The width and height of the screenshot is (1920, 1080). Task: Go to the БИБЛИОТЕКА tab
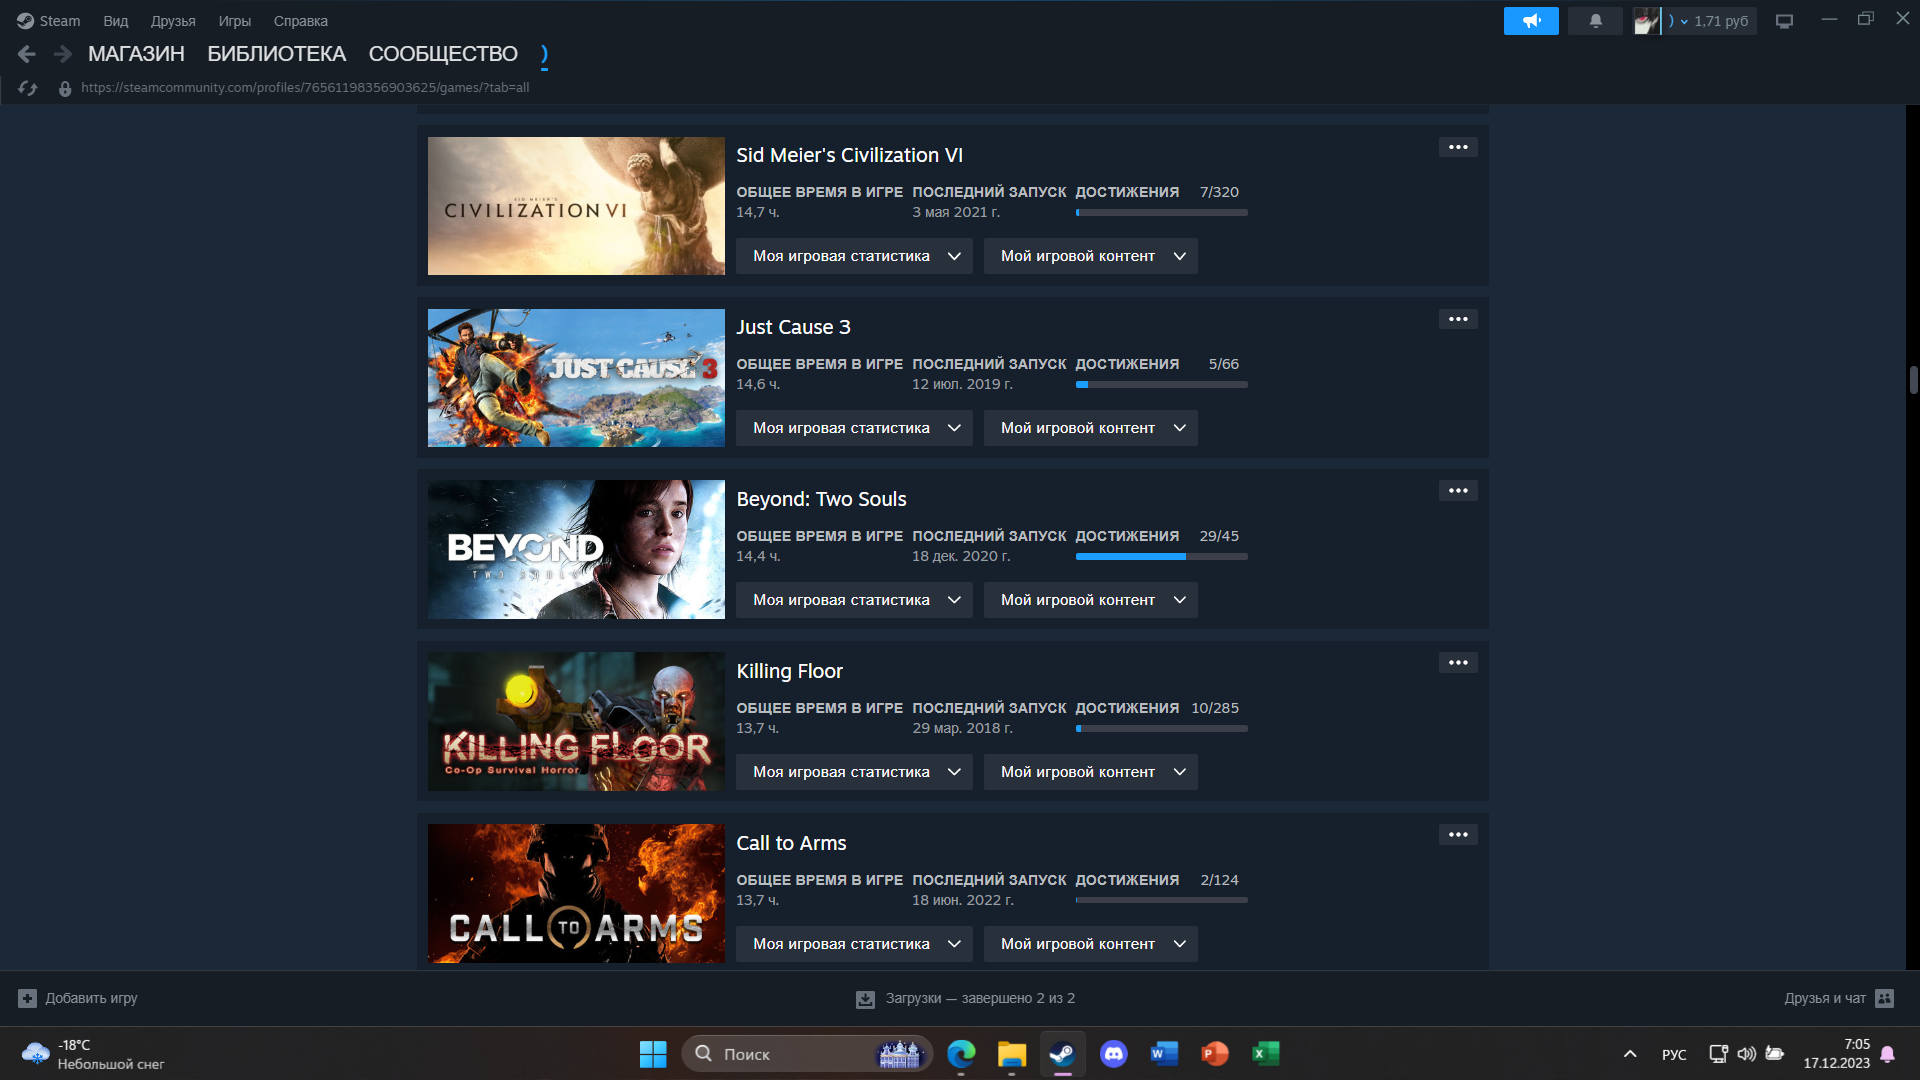click(x=277, y=54)
